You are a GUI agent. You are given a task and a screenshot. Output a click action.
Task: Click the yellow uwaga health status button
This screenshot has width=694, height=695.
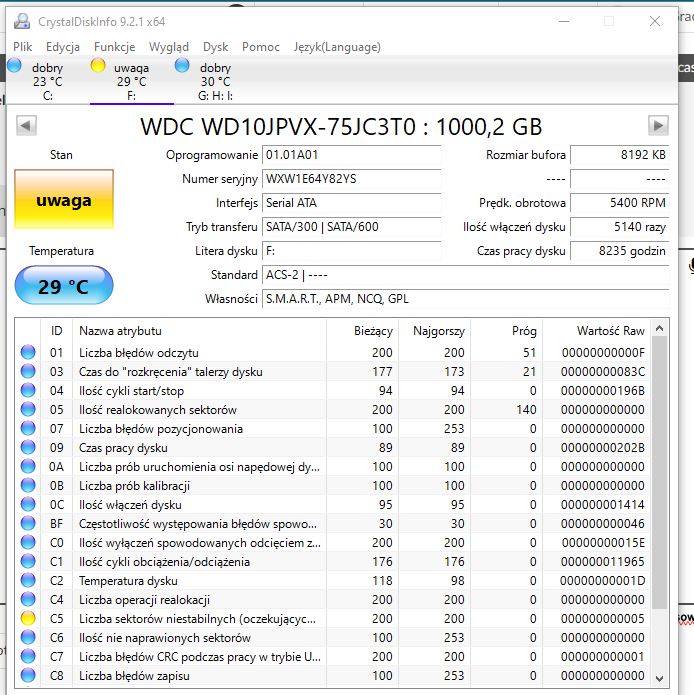64,199
